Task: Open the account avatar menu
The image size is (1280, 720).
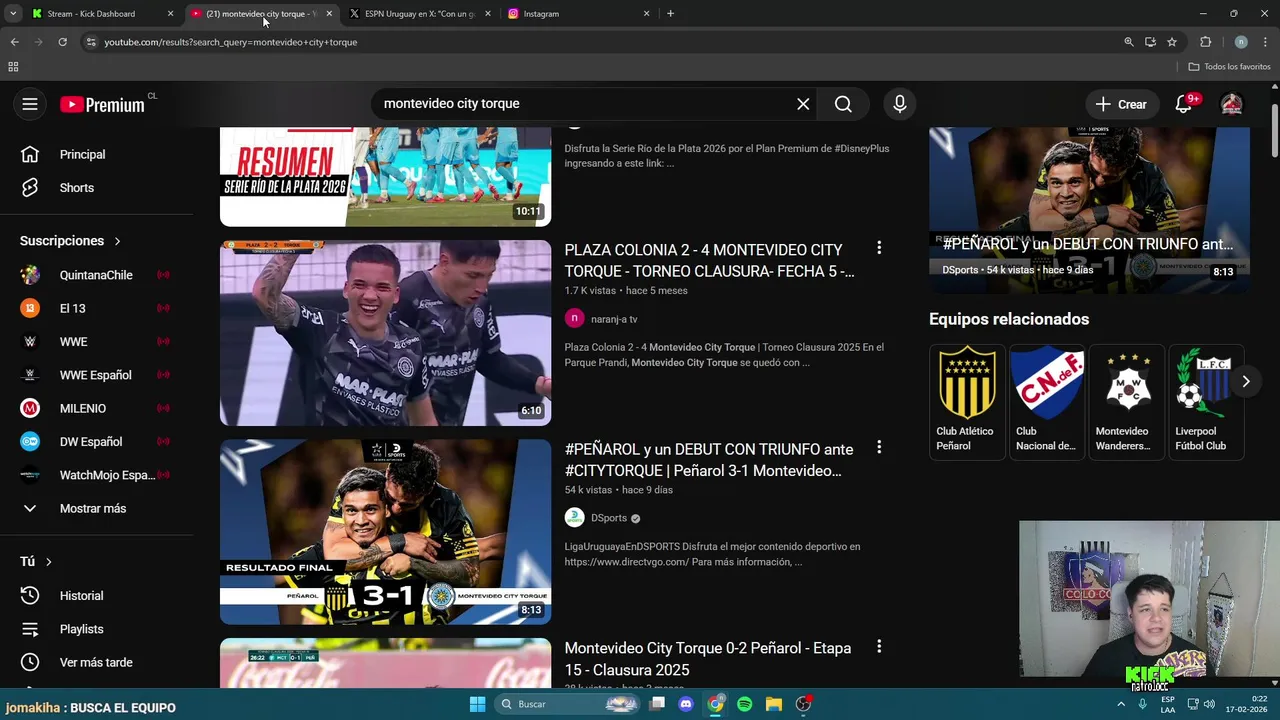Action: 1232,104
